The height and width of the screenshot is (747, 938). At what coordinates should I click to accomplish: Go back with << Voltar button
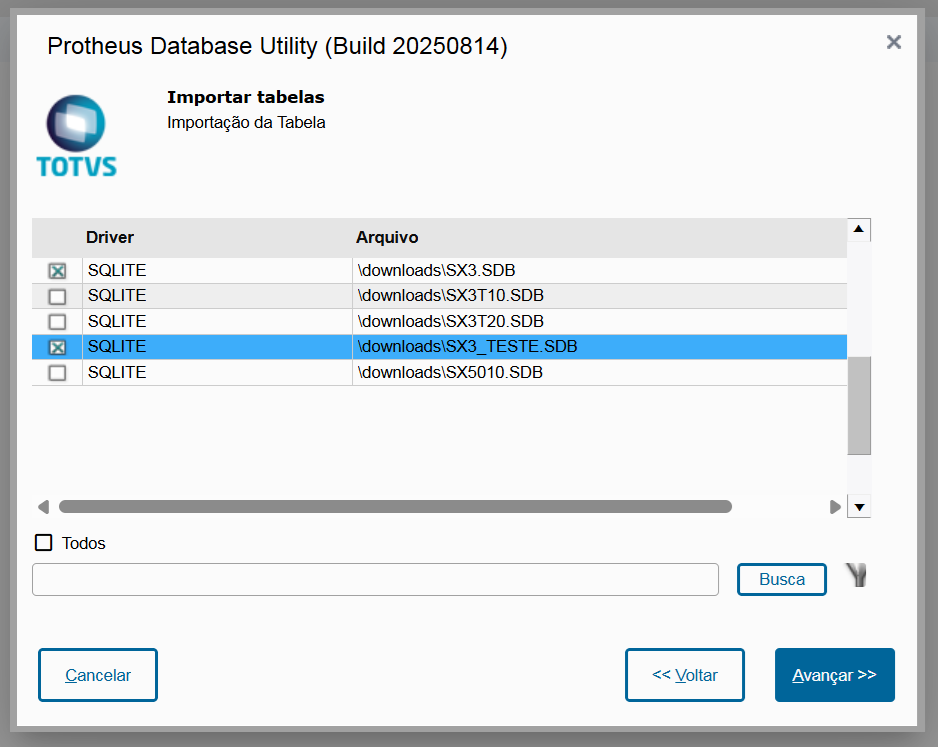[x=685, y=675]
